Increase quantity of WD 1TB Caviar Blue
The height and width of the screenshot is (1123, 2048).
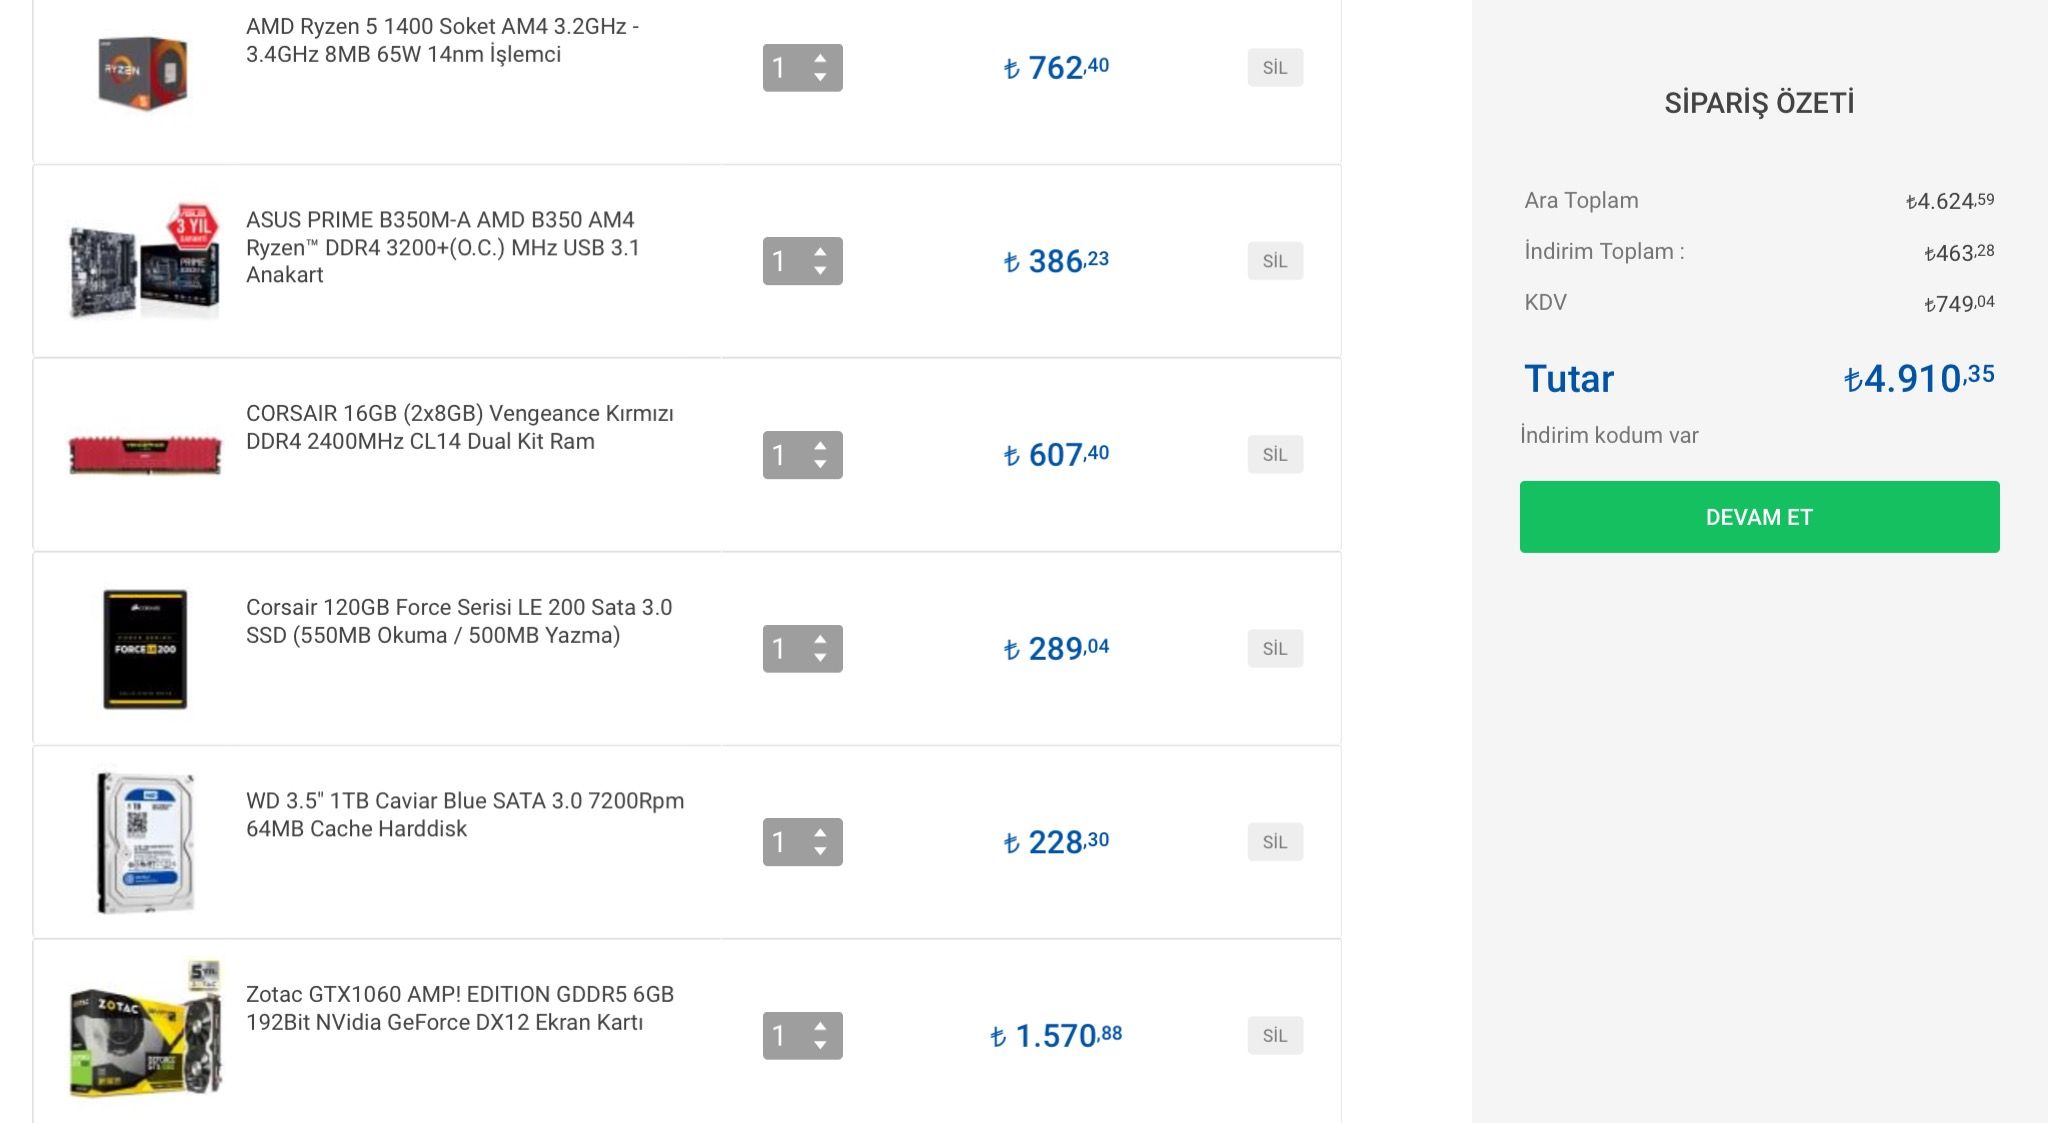pos(820,832)
